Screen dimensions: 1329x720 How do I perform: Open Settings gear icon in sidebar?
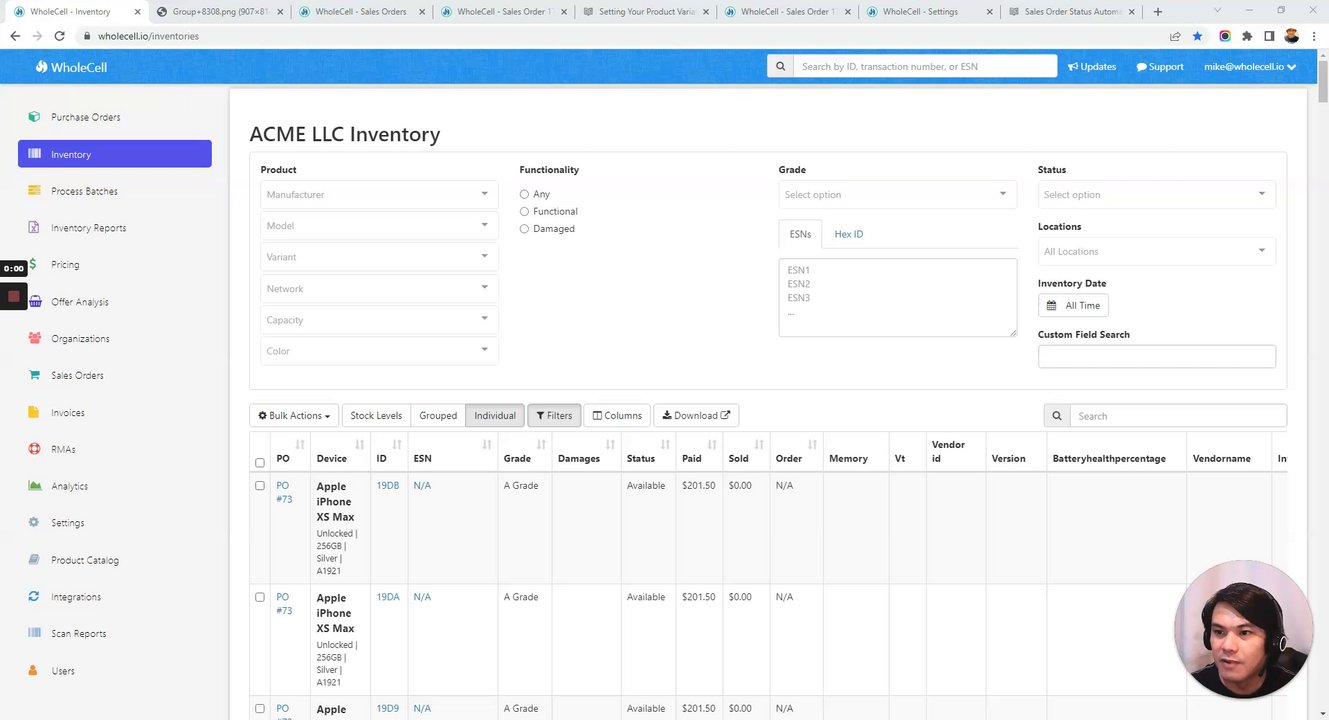(34, 523)
